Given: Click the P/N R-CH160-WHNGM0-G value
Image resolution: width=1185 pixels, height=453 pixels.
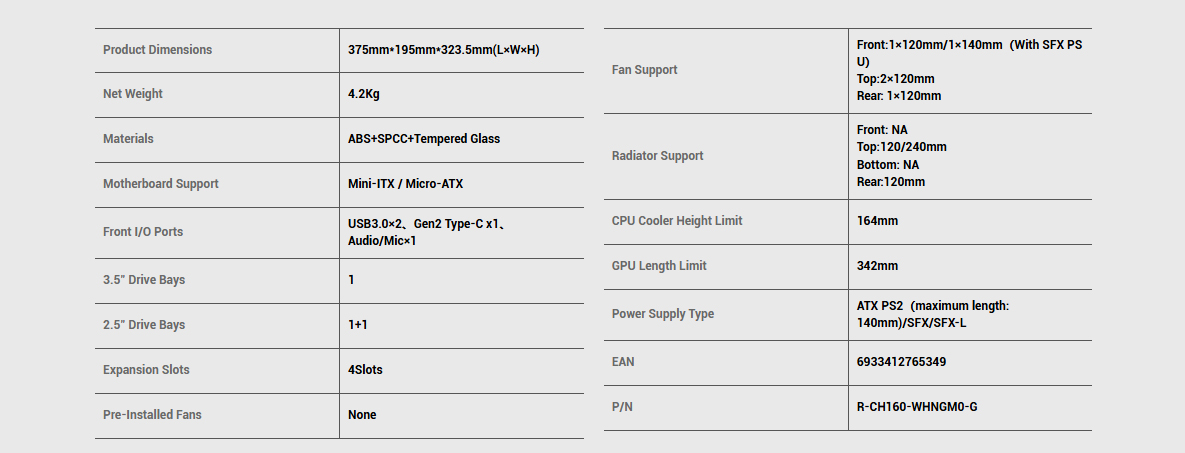Looking at the screenshot, I should point(917,407).
